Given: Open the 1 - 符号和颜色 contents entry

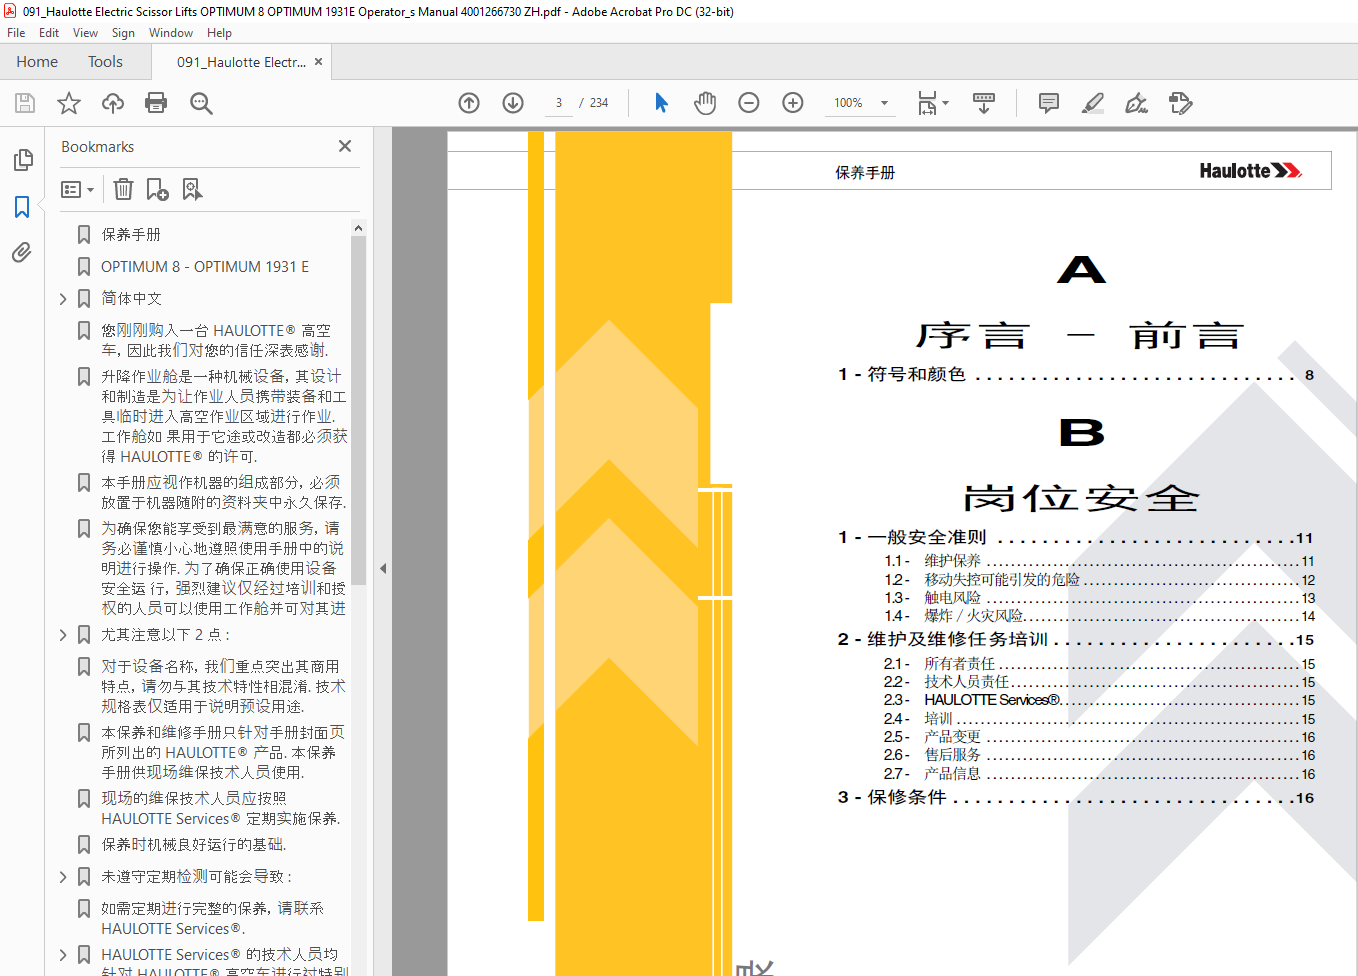Looking at the screenshot, I should 1076,375.
